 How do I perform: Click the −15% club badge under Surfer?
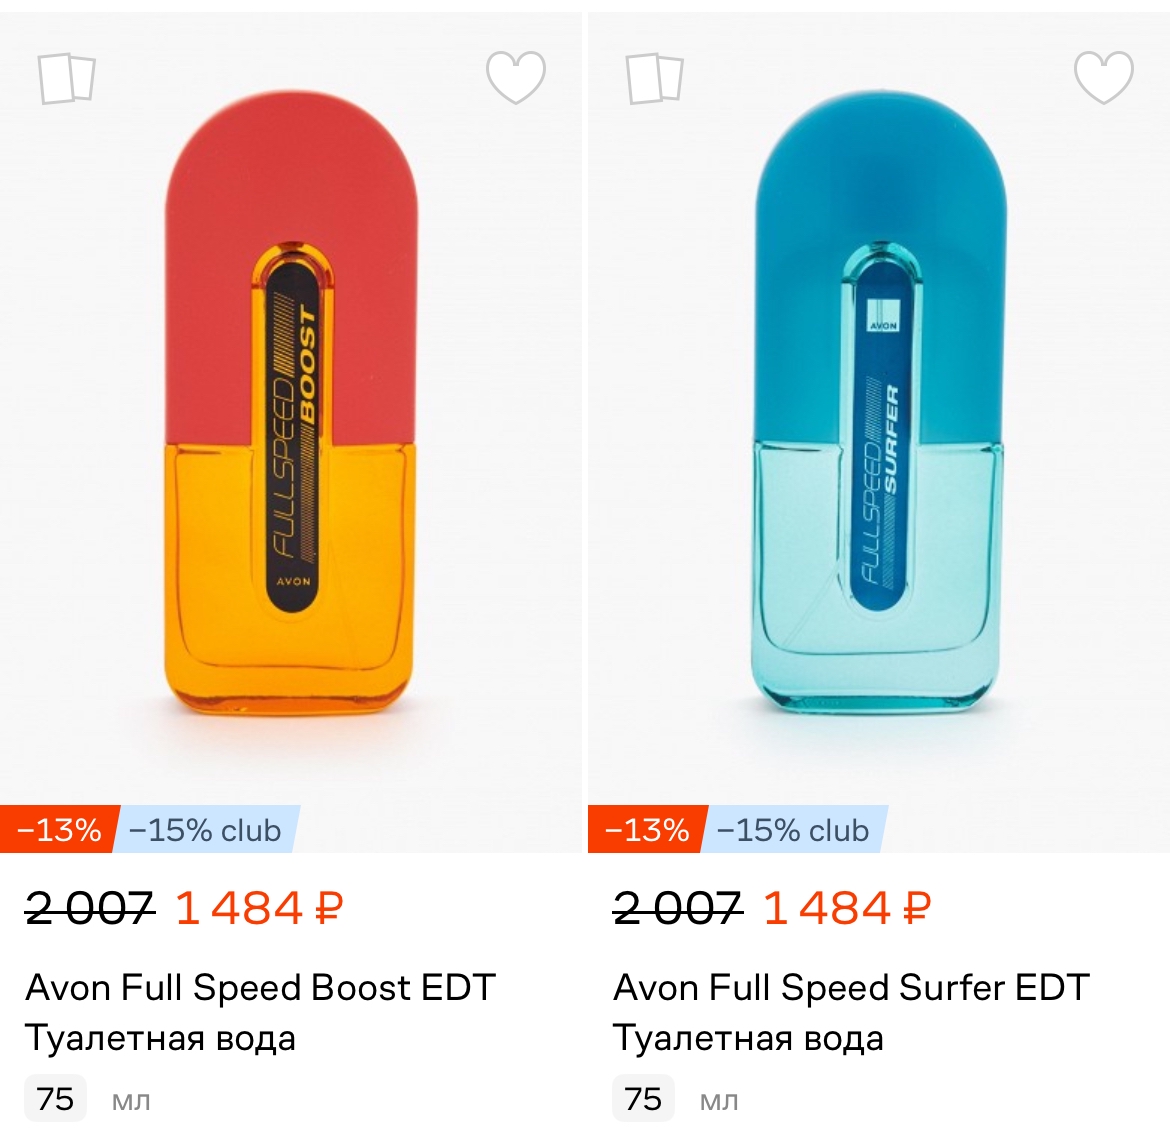794,830
